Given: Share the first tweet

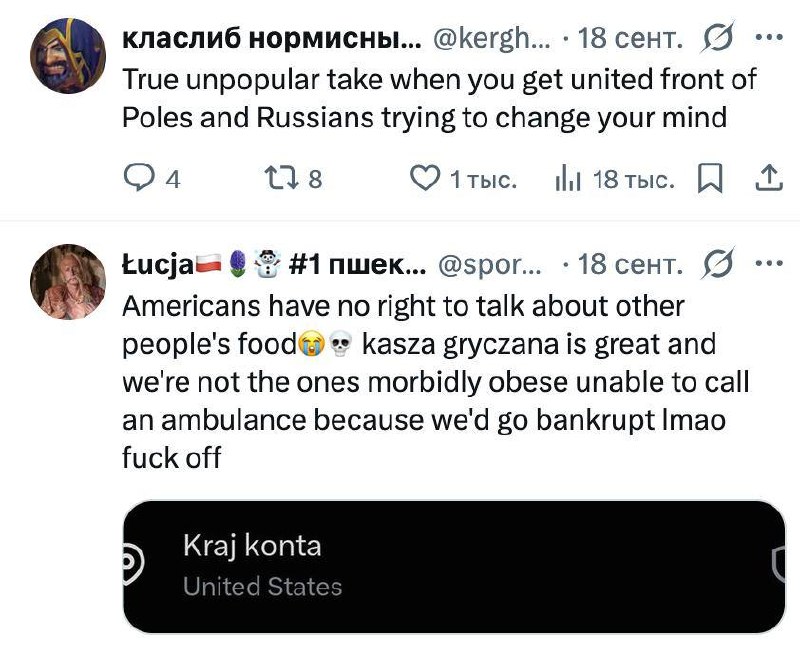Looking at the screenshot, I should [x=769, y=179].
